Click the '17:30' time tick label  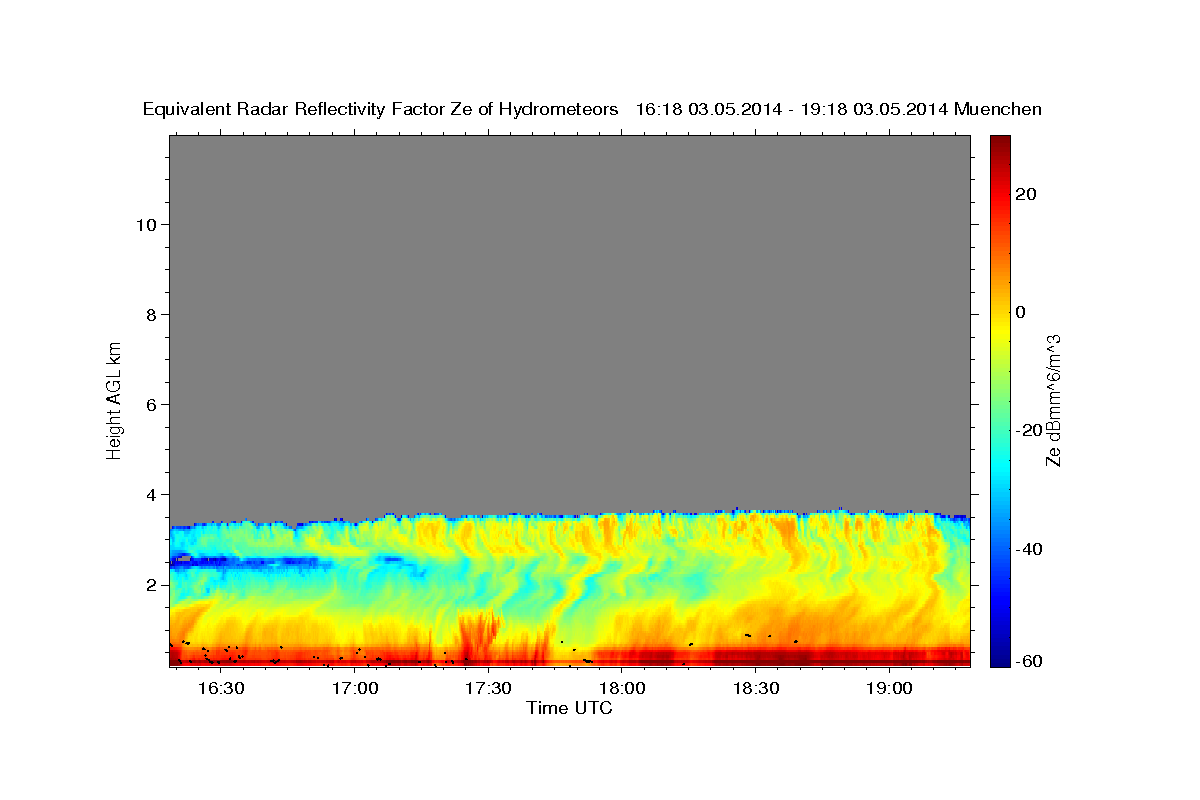[x=489, y=688]
